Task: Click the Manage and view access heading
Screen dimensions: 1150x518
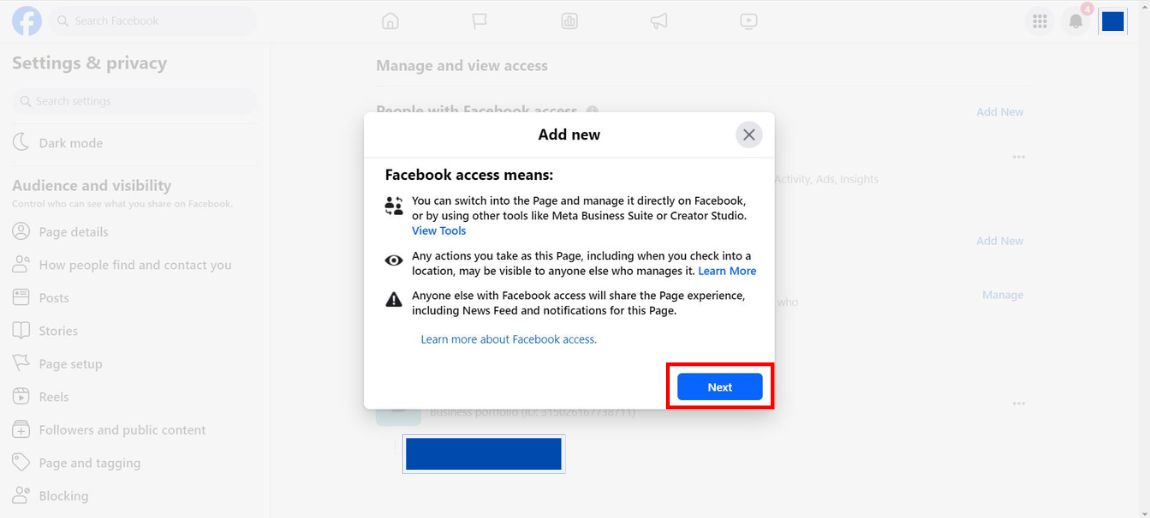Action: pos(462,65)
